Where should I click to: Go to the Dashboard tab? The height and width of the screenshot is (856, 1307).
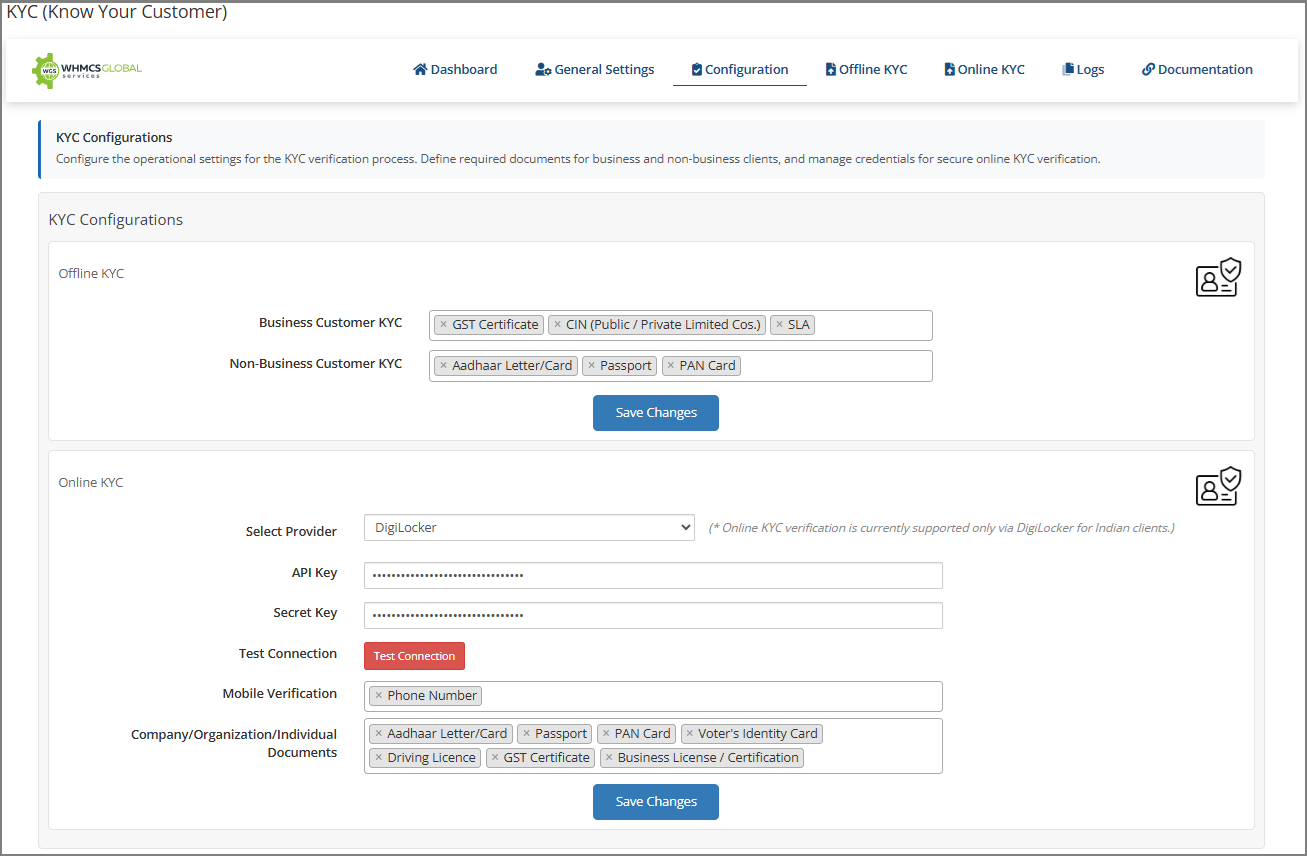pyautogui.click(x=455, y=70)
